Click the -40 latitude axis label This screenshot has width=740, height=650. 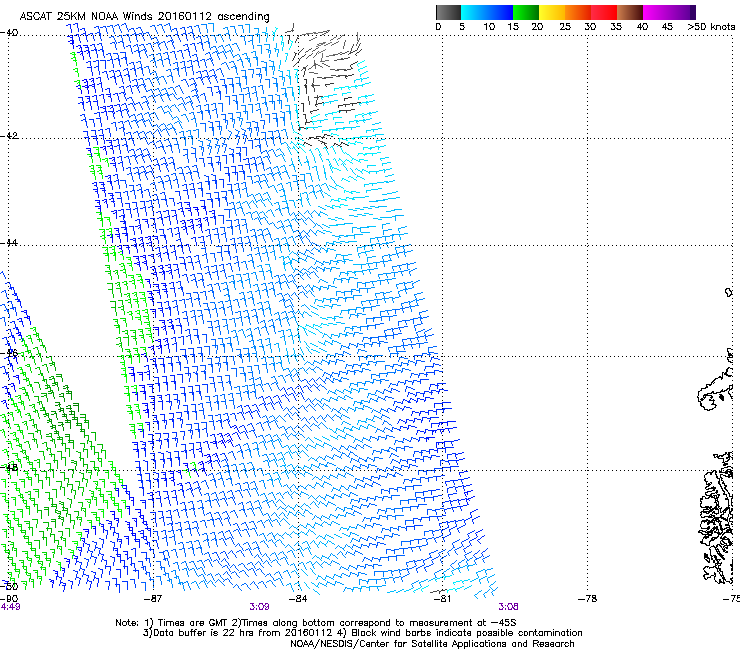point(9,33)
